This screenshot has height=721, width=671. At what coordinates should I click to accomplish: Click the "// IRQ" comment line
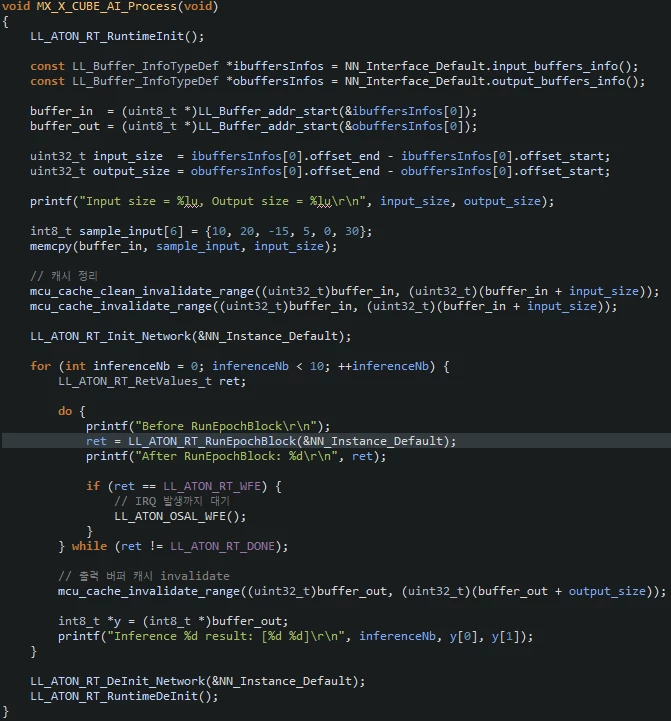[172, 501]
